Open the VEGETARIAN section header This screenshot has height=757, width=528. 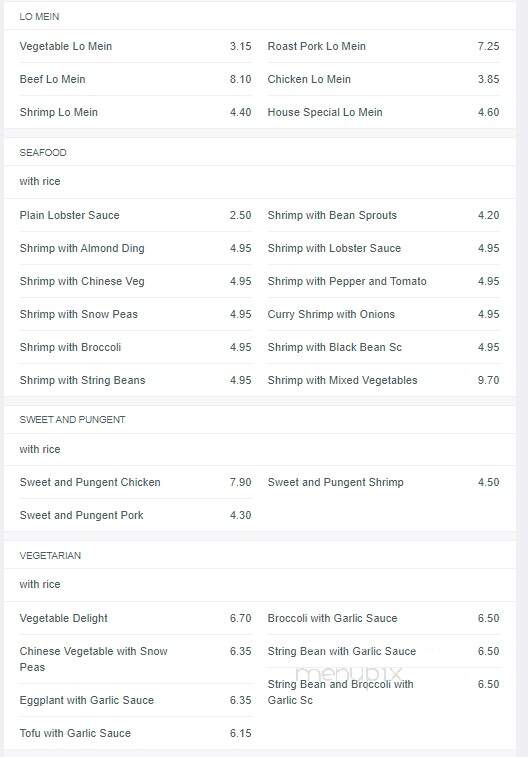tap(50, 556)
